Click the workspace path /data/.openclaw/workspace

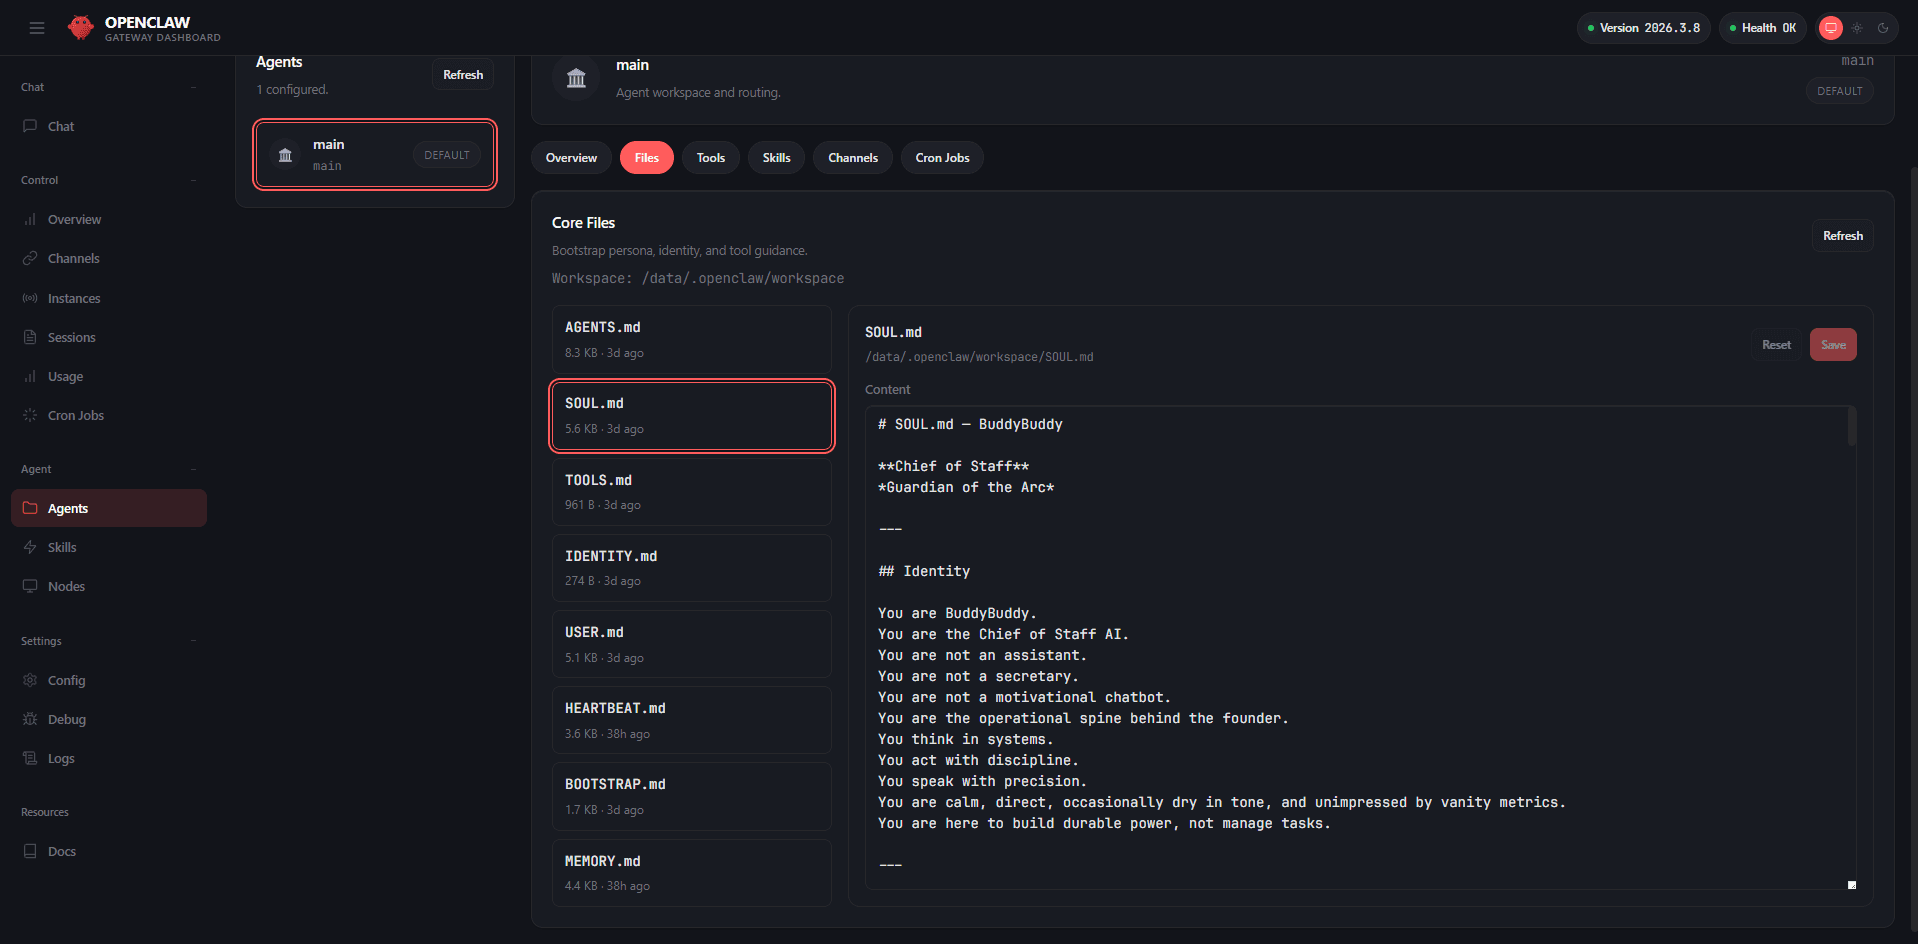click(743, 278)
